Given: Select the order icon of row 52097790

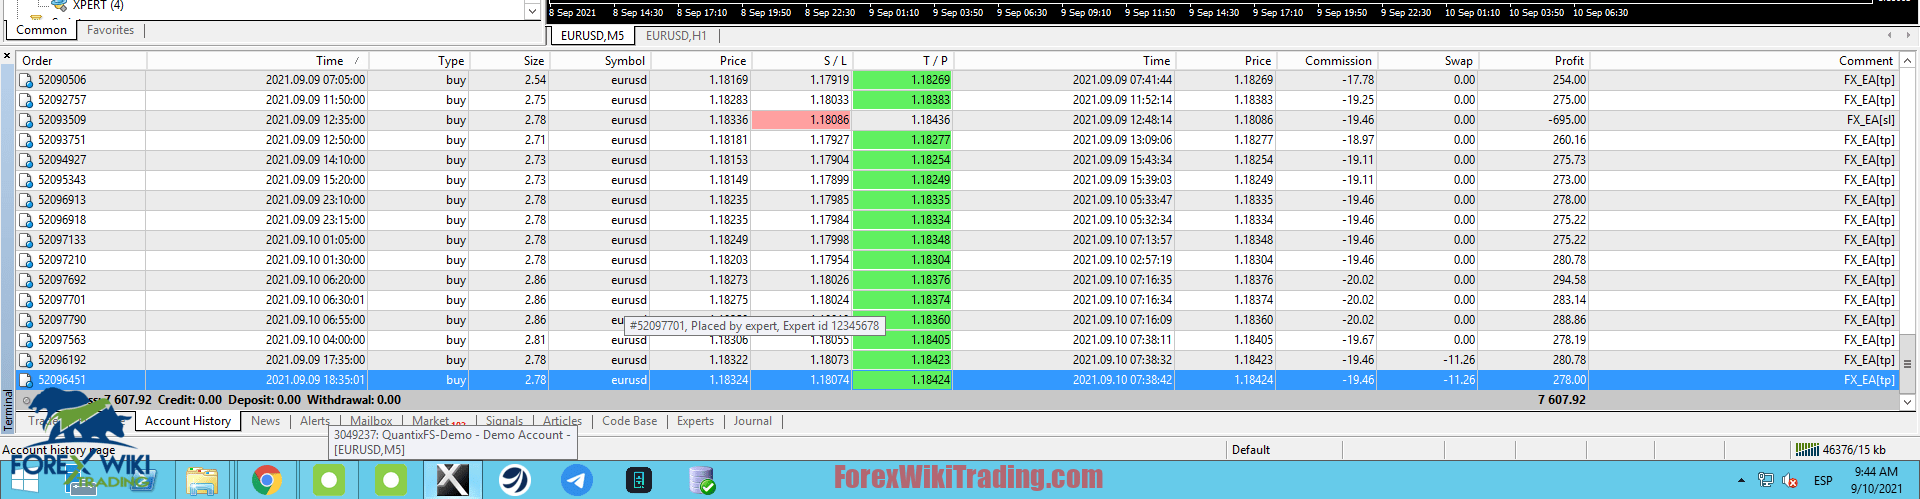Looking at the screenshot, I should (x=26, y=320).
